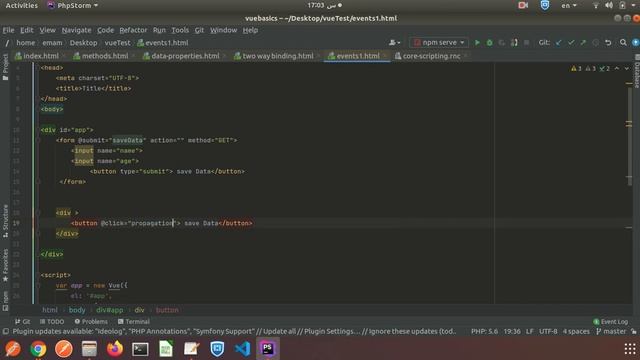The height and width of the screenshot is (360, 640).
Task: Commit changes with Git checkmark icon
Action: (571, 42)
